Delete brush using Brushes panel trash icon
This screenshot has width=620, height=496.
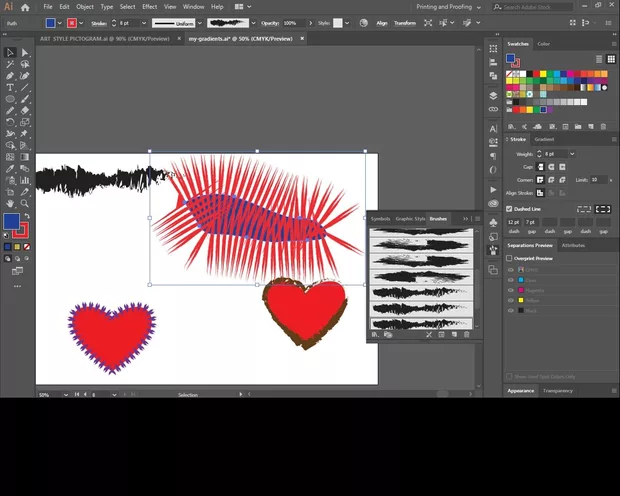tap(466, 334)
